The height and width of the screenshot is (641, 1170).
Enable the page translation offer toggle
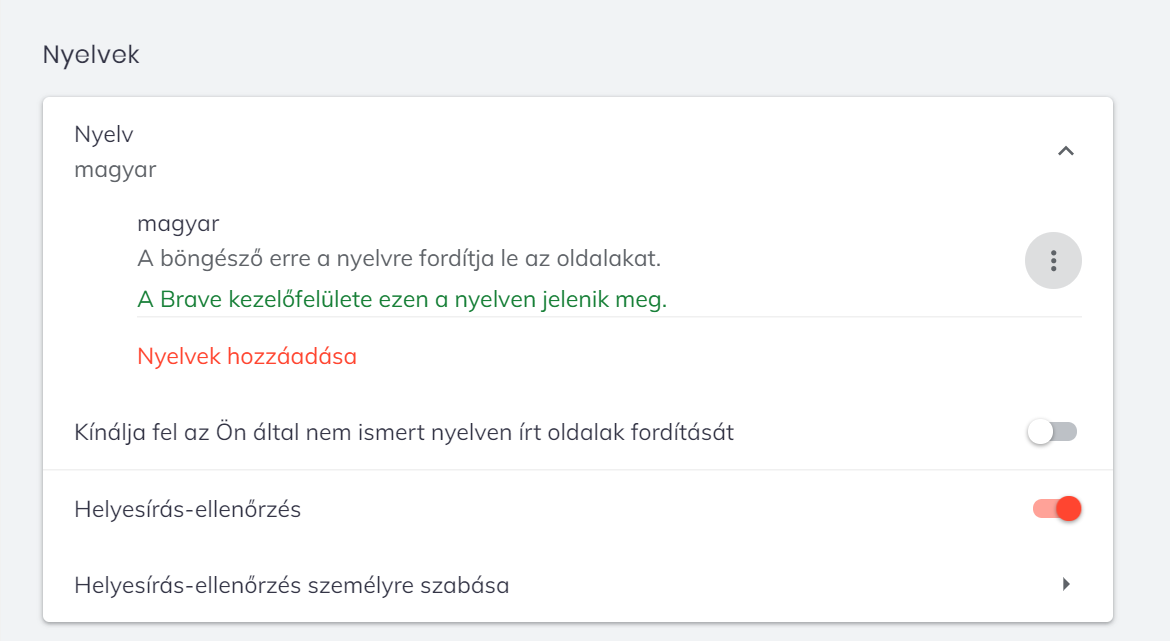coord(1053,432)
